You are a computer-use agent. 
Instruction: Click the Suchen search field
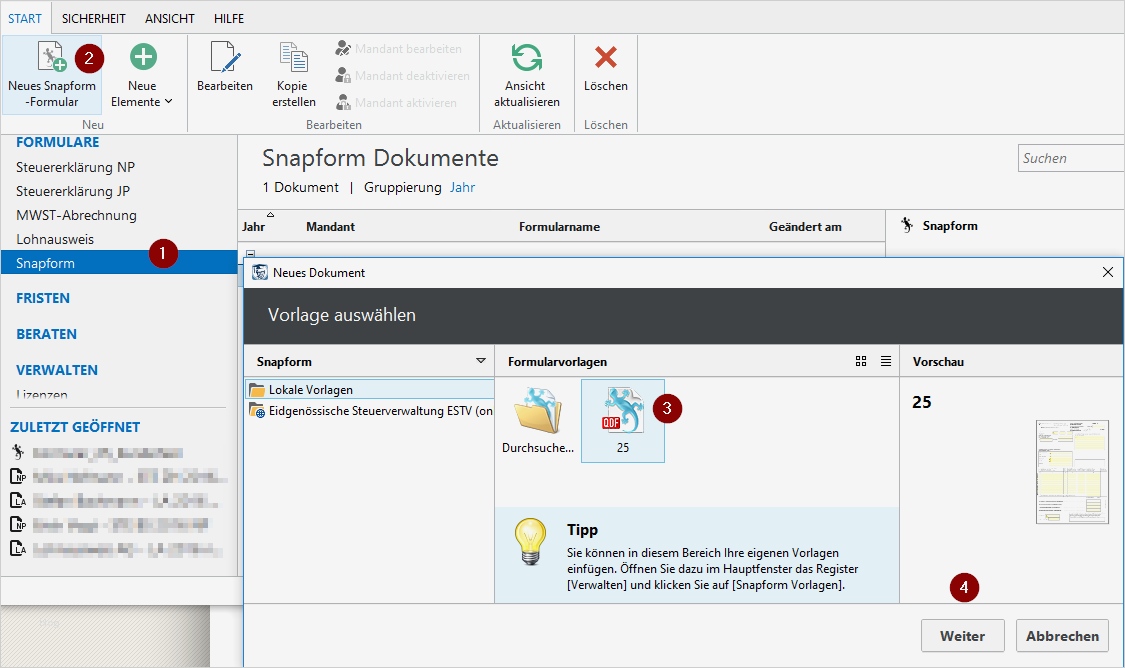(1070, 158)
